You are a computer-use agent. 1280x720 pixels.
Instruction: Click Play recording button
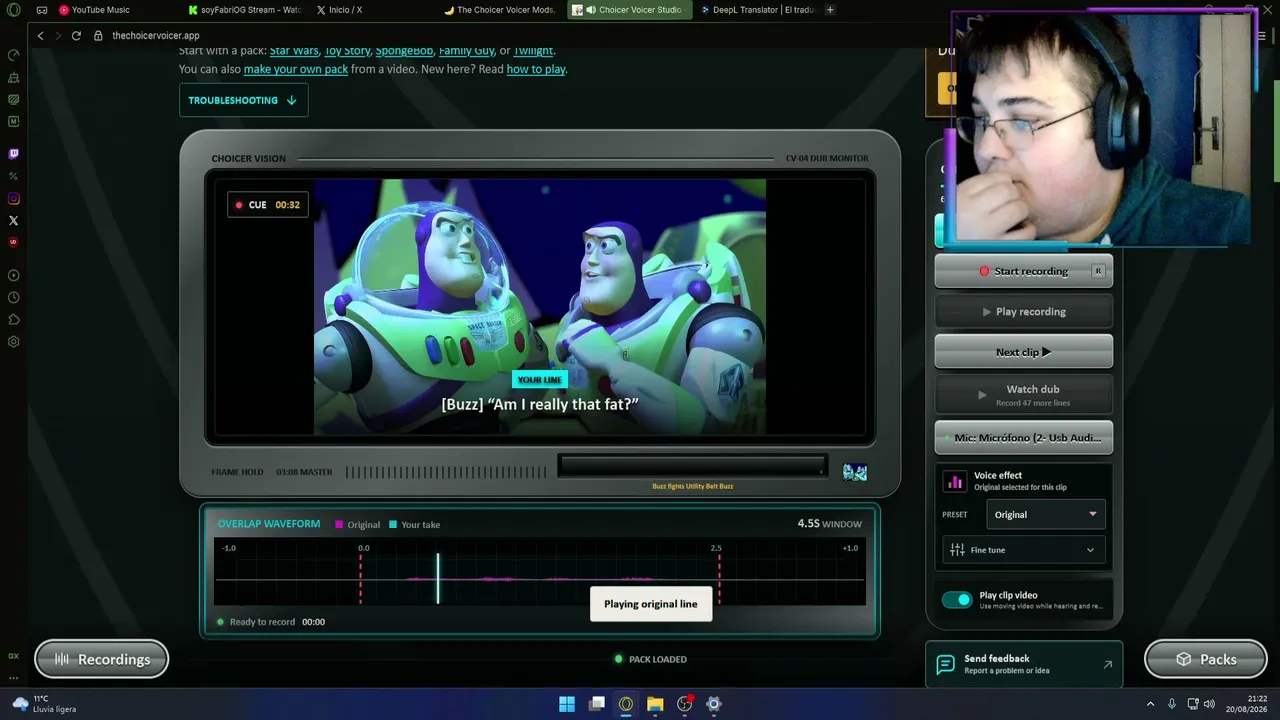[1024, 312]
